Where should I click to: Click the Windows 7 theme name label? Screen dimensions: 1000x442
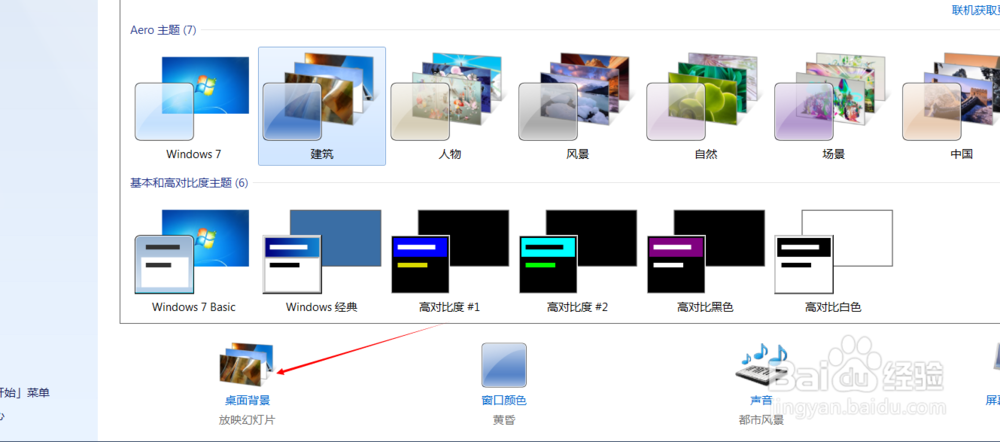pos(194,154)
